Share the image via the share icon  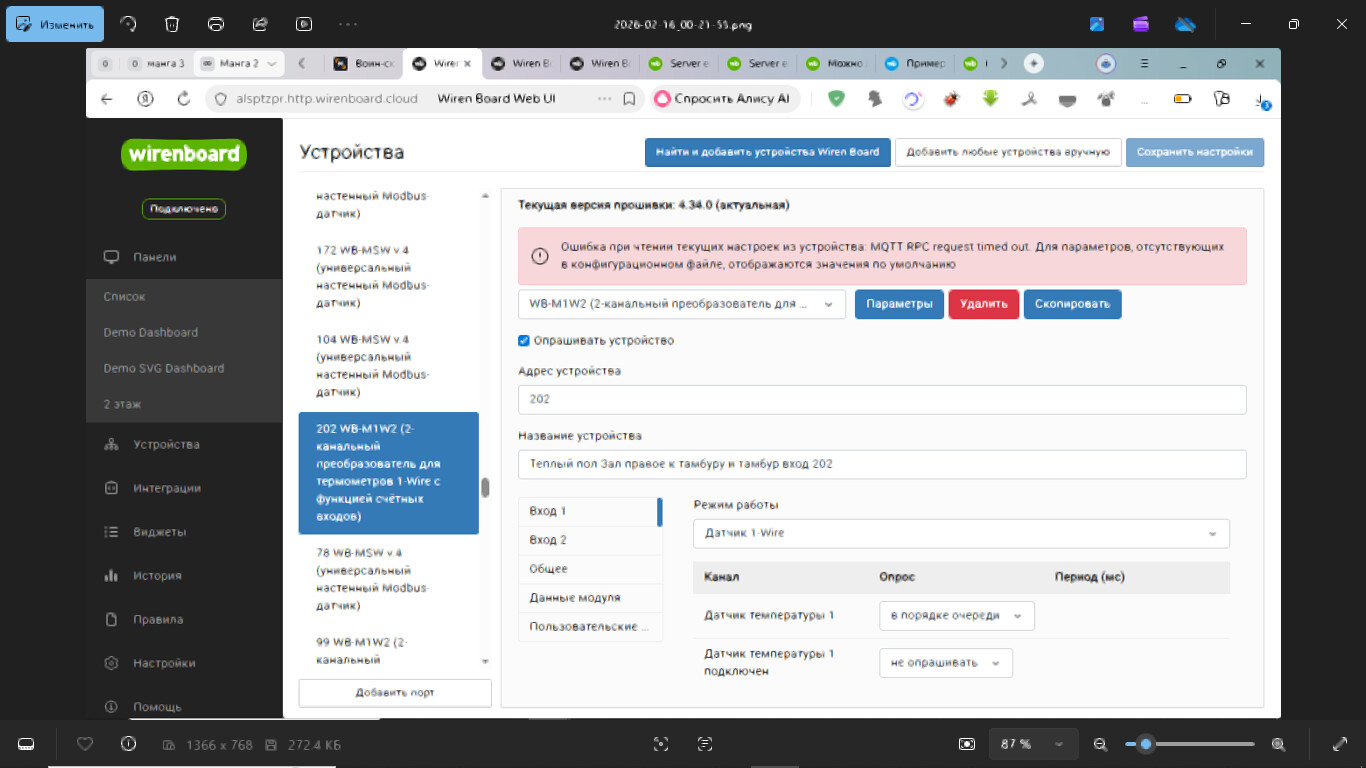(260, 24)
